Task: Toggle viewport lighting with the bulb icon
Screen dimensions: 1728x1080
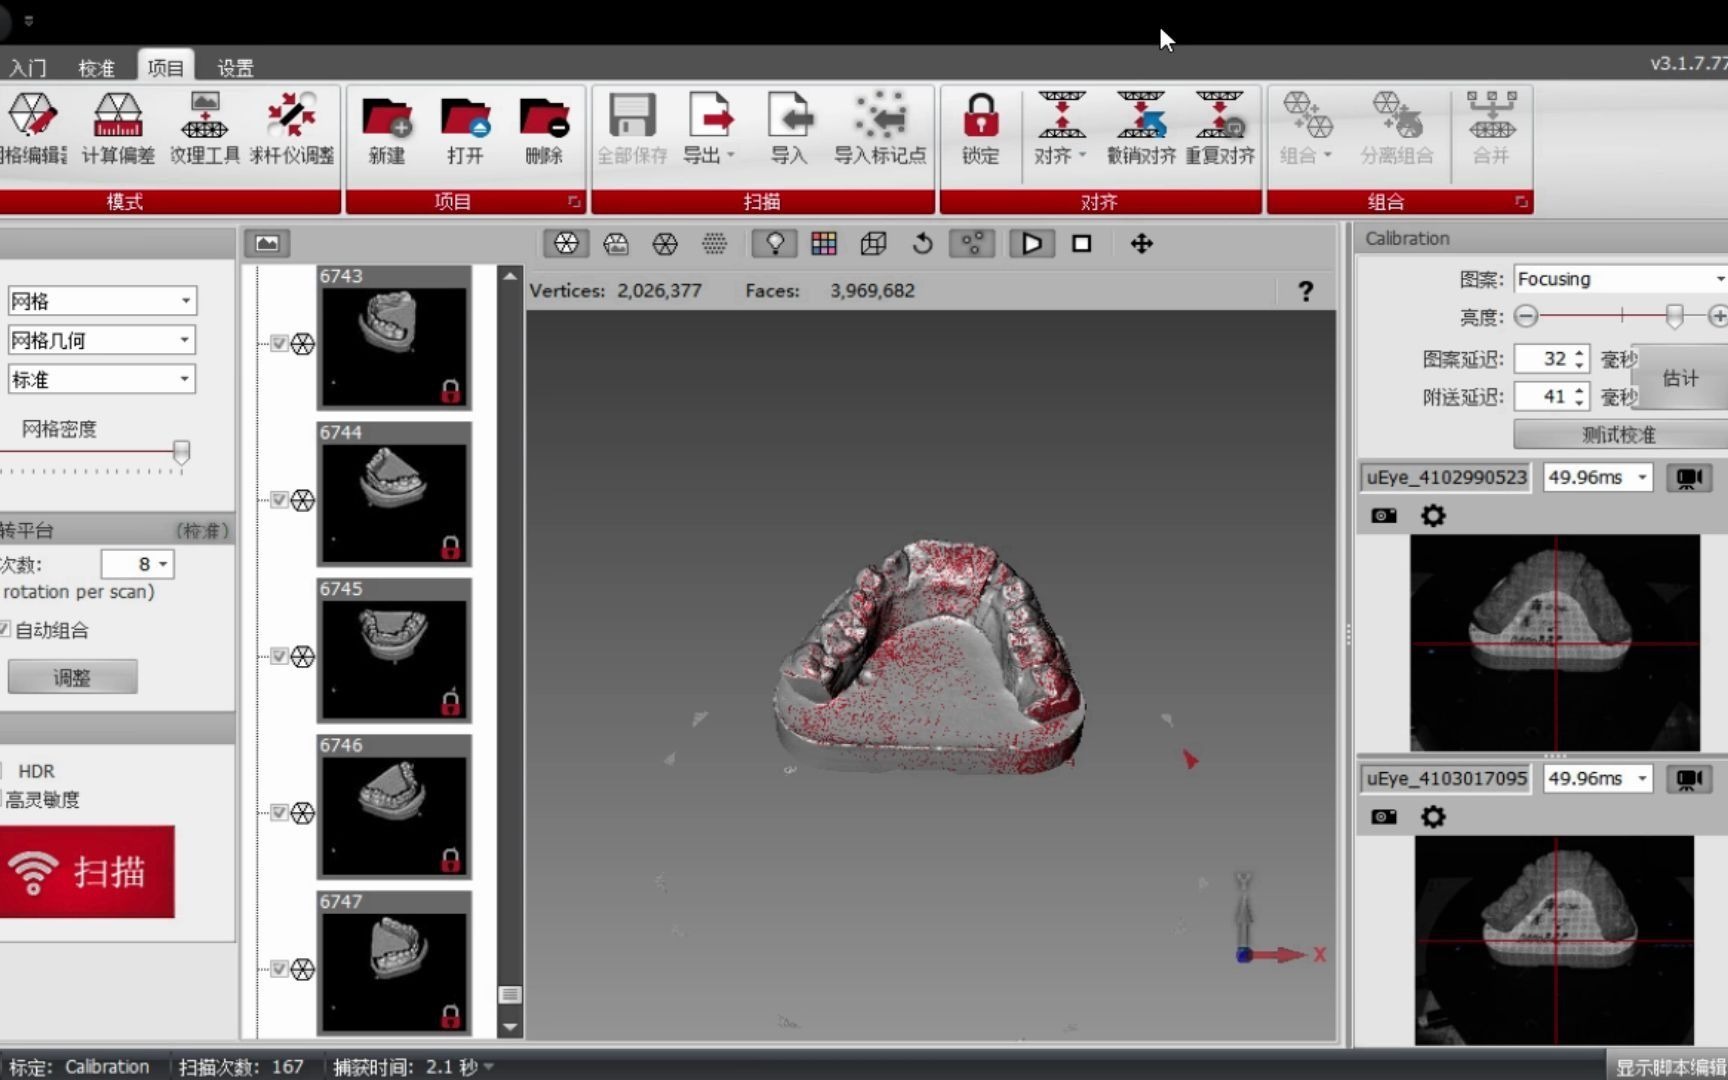Action: tap(774, 243)
